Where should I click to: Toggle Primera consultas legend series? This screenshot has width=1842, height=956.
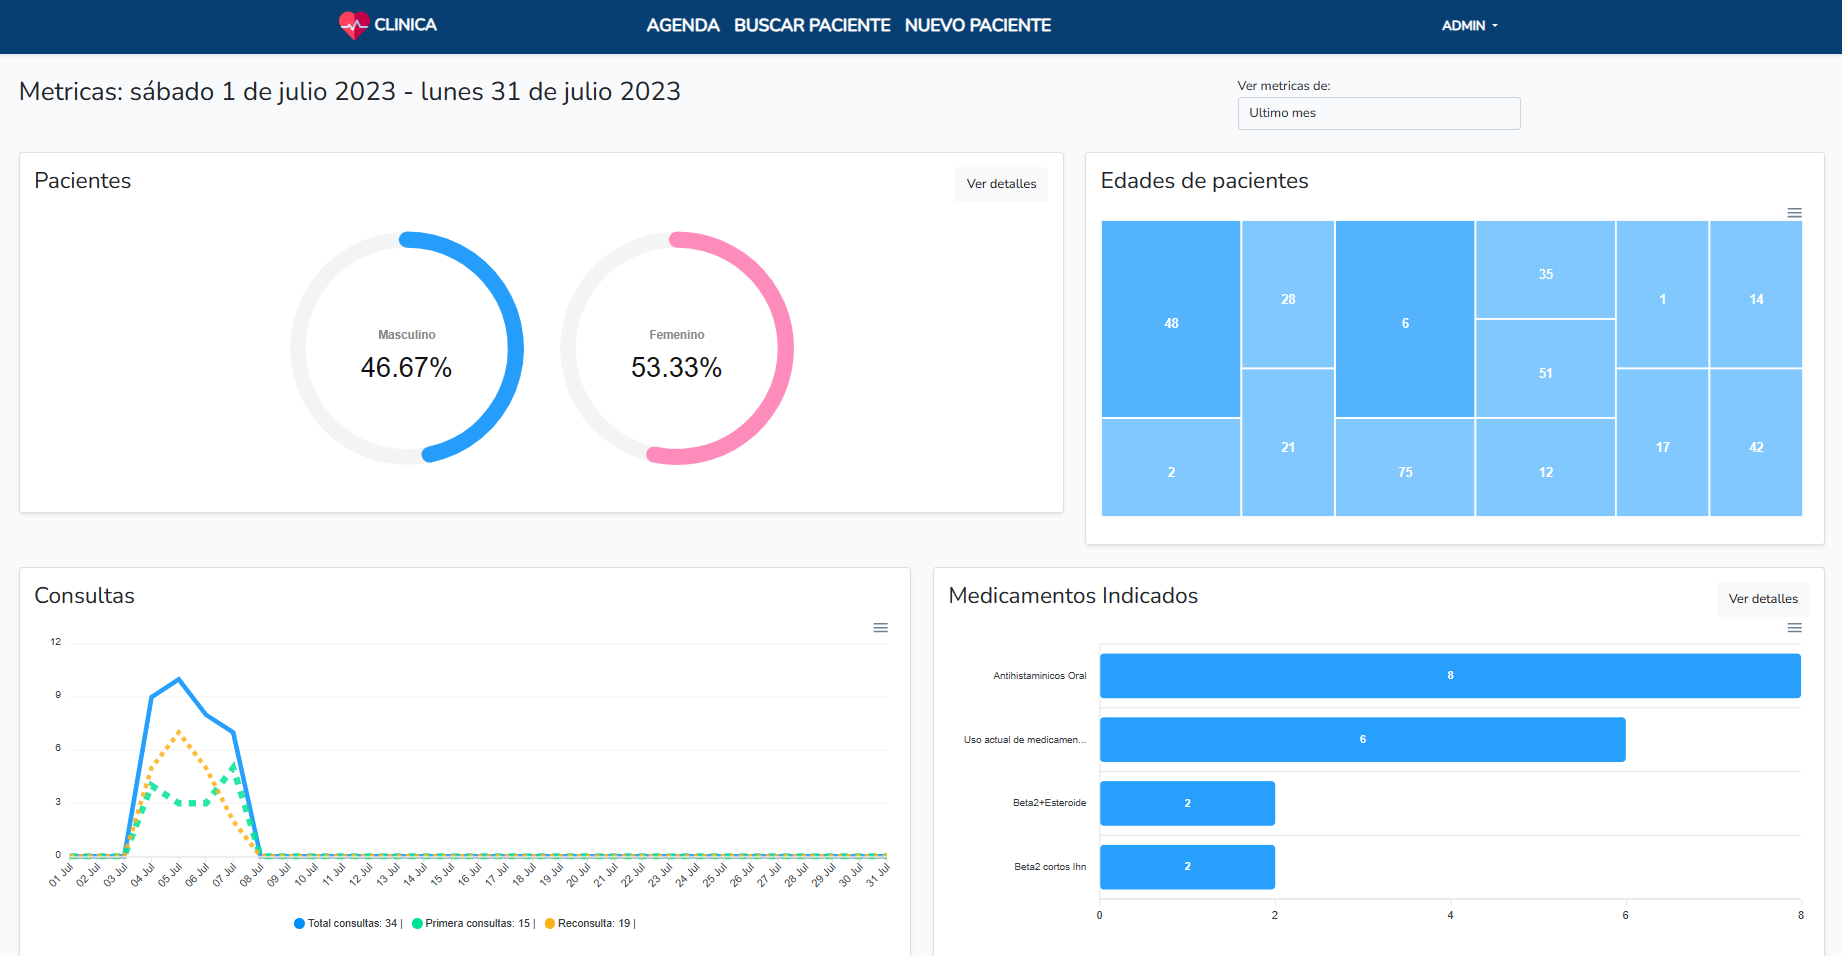click(473, 923)
